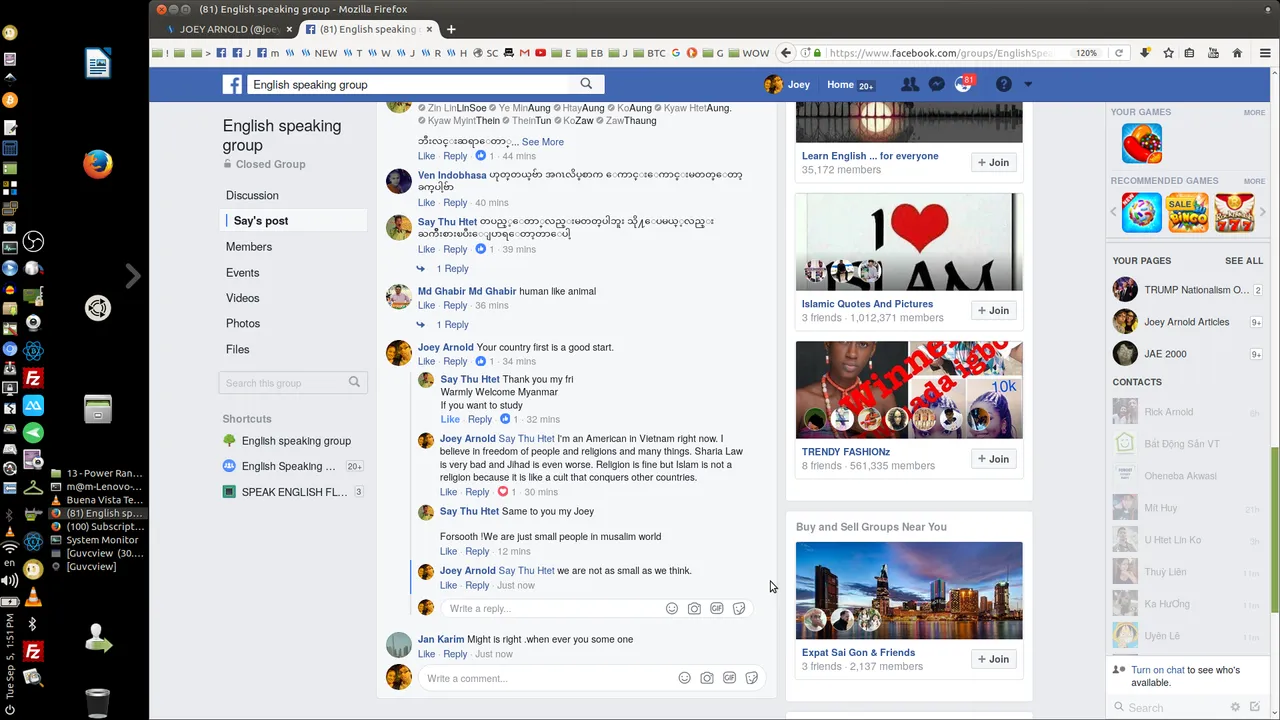Image resolution: width=1280 pixels, height=720 pixels.
Task: Open Messenger icon in Facebook header
Action: (936, 85)
